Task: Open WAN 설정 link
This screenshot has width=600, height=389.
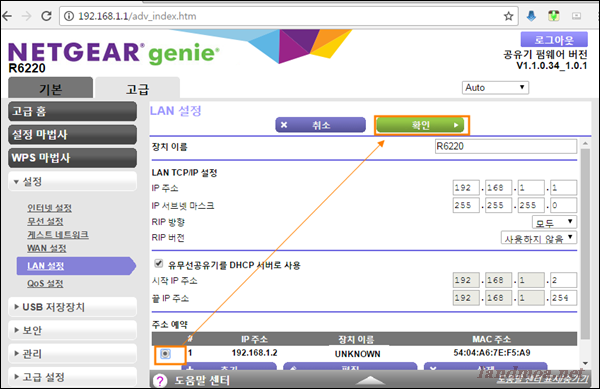Action: tap(47, 248)
